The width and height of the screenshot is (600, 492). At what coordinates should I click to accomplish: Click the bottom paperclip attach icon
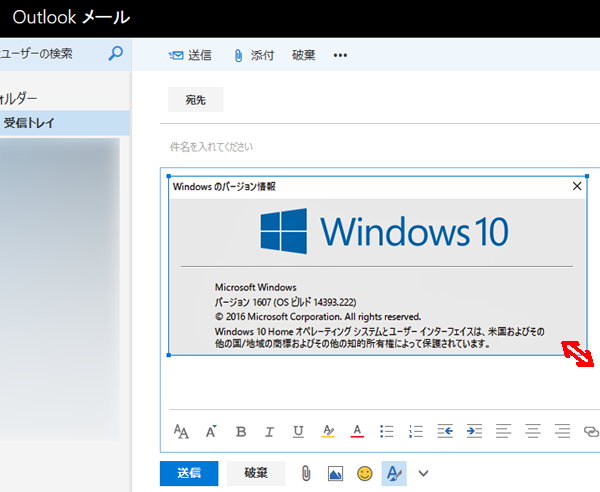(x=306, y=473)
